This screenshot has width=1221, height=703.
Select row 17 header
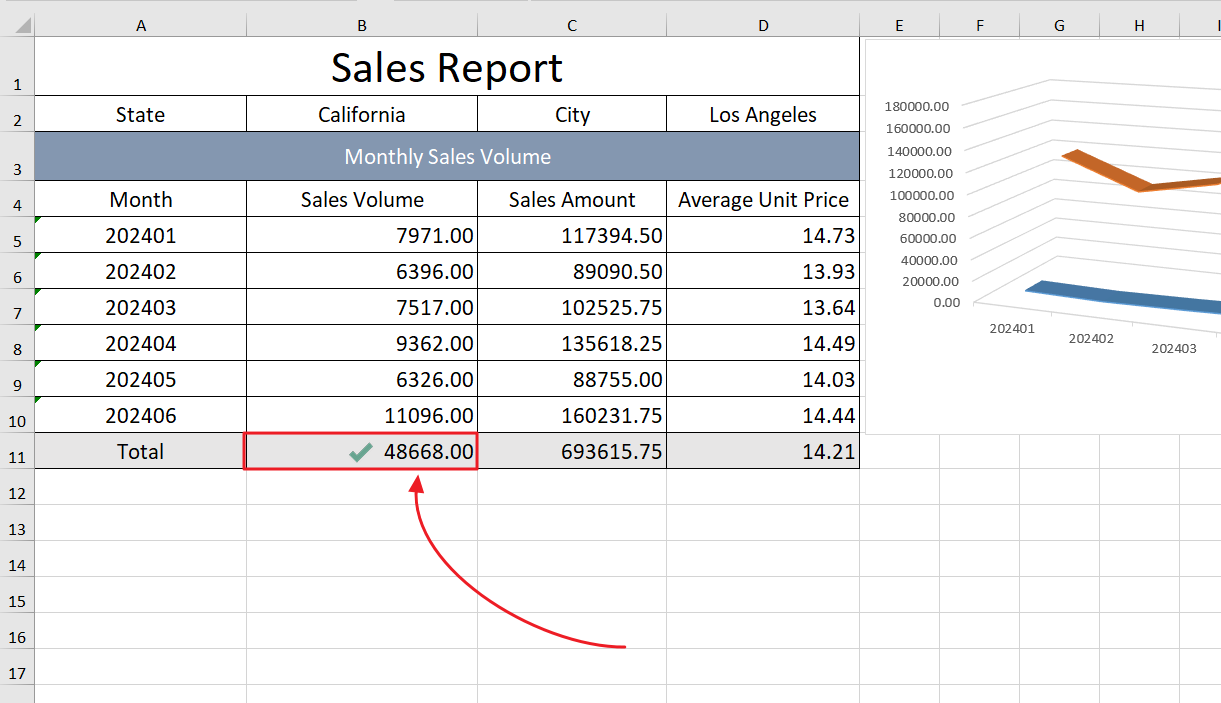(17, 667)
